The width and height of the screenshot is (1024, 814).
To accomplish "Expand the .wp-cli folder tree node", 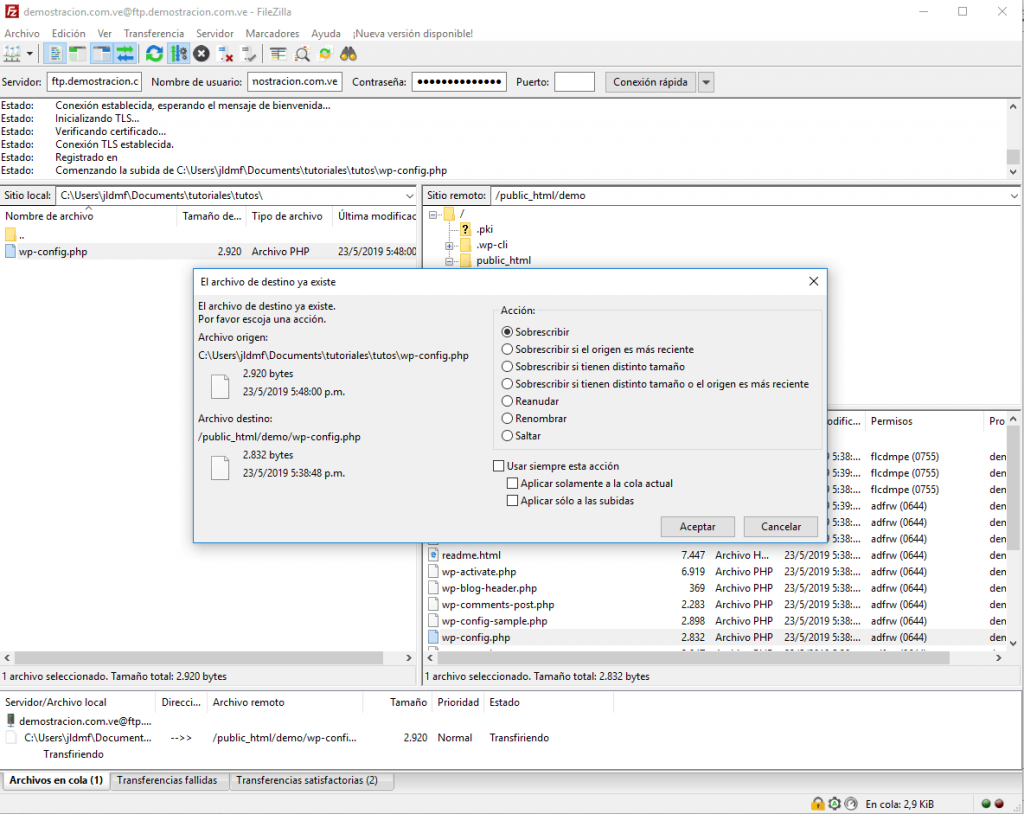I will (x=450, y=245).
